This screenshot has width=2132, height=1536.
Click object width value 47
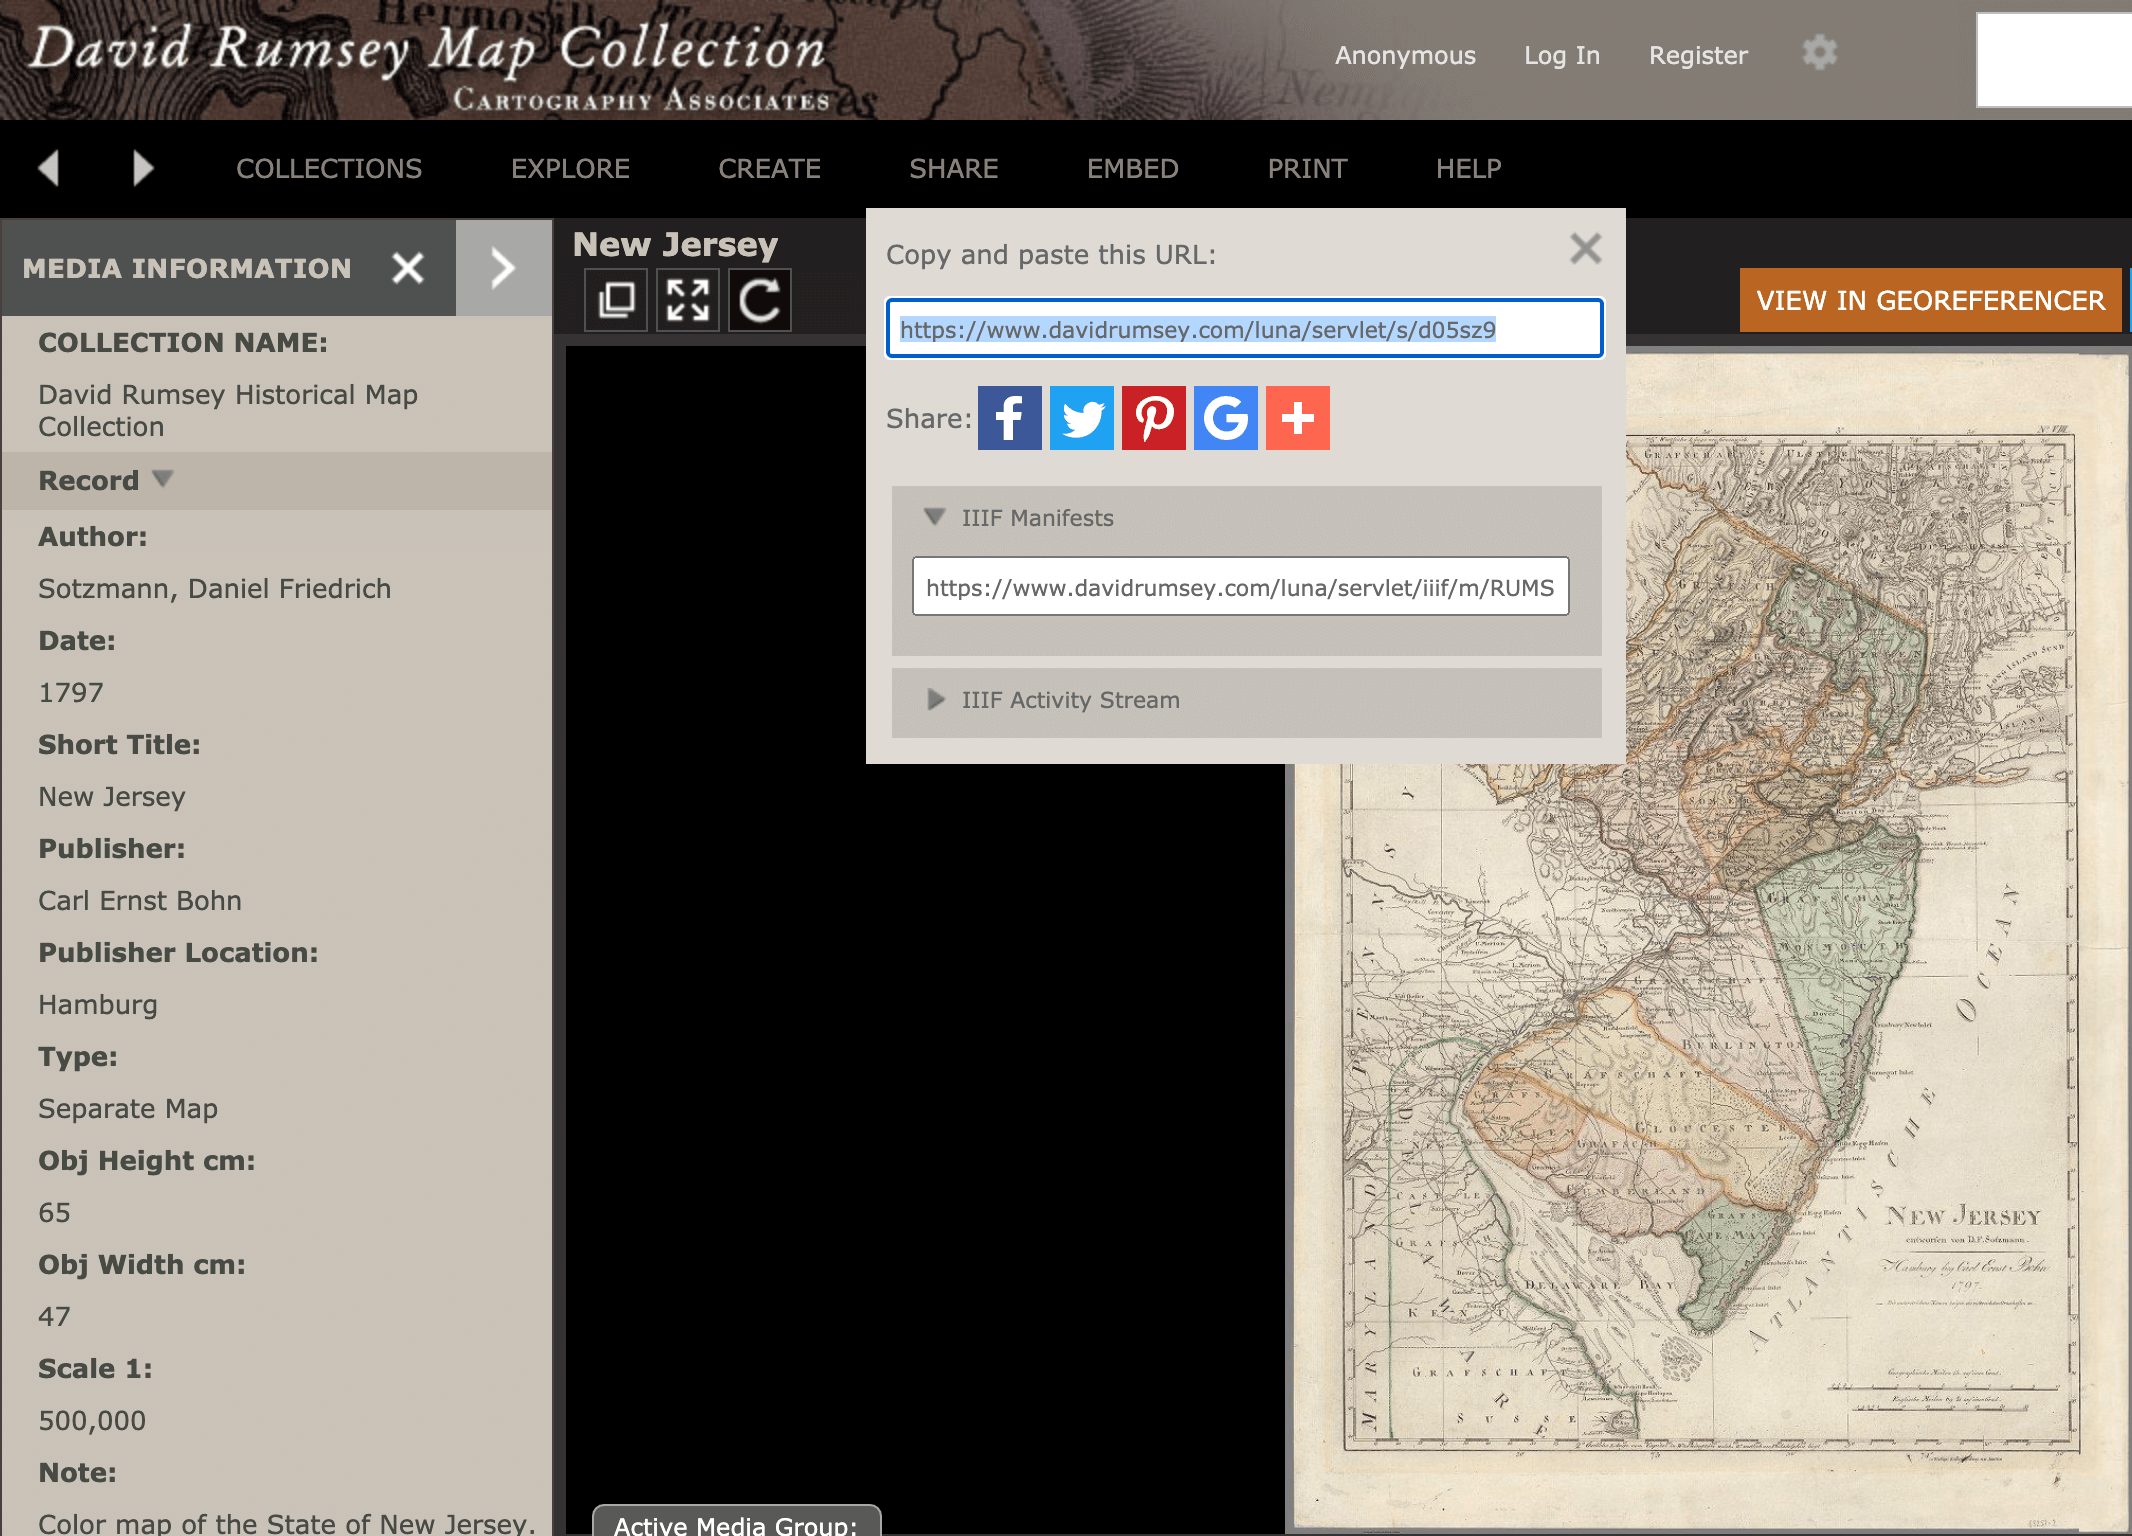point(54,1316)
